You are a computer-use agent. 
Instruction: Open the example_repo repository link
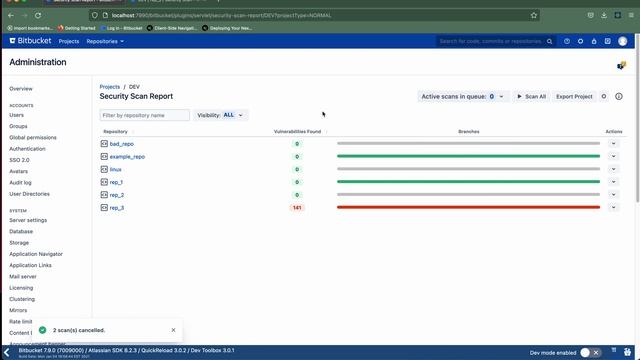[127, 156]
